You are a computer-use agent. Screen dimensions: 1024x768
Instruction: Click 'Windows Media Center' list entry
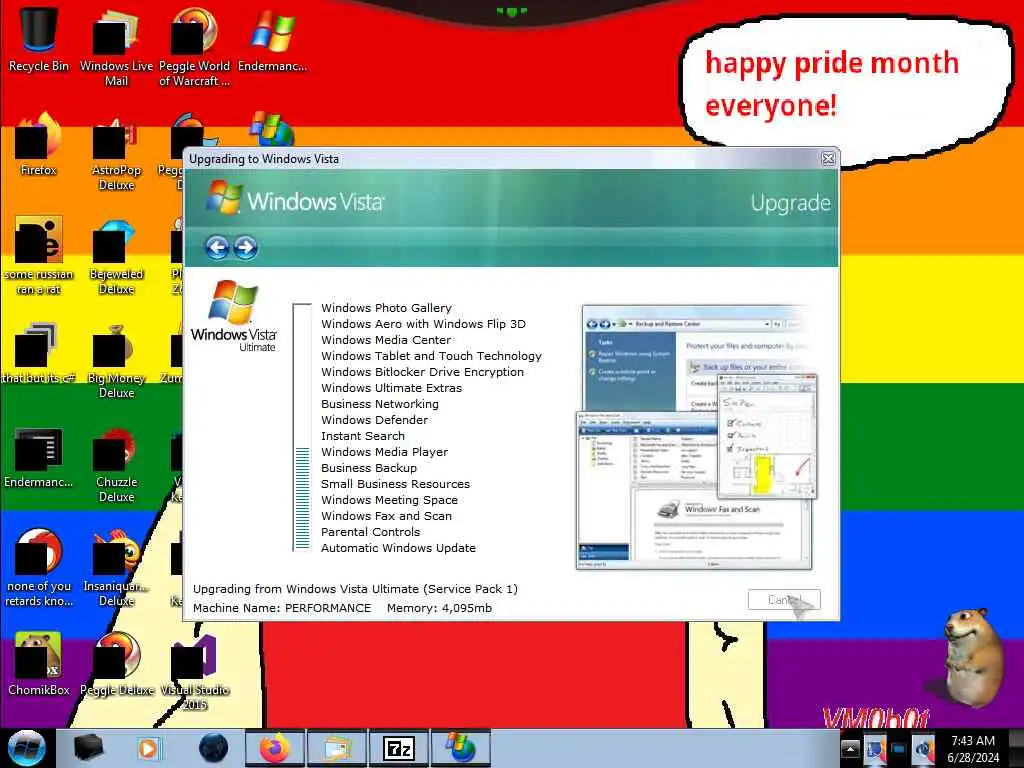[x=386, y=340]
